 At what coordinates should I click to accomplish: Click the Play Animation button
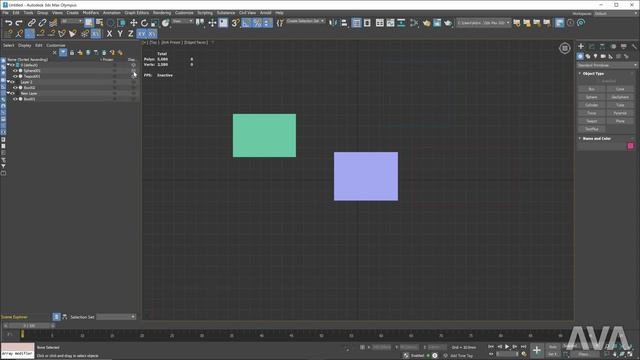tap(507, 347)
